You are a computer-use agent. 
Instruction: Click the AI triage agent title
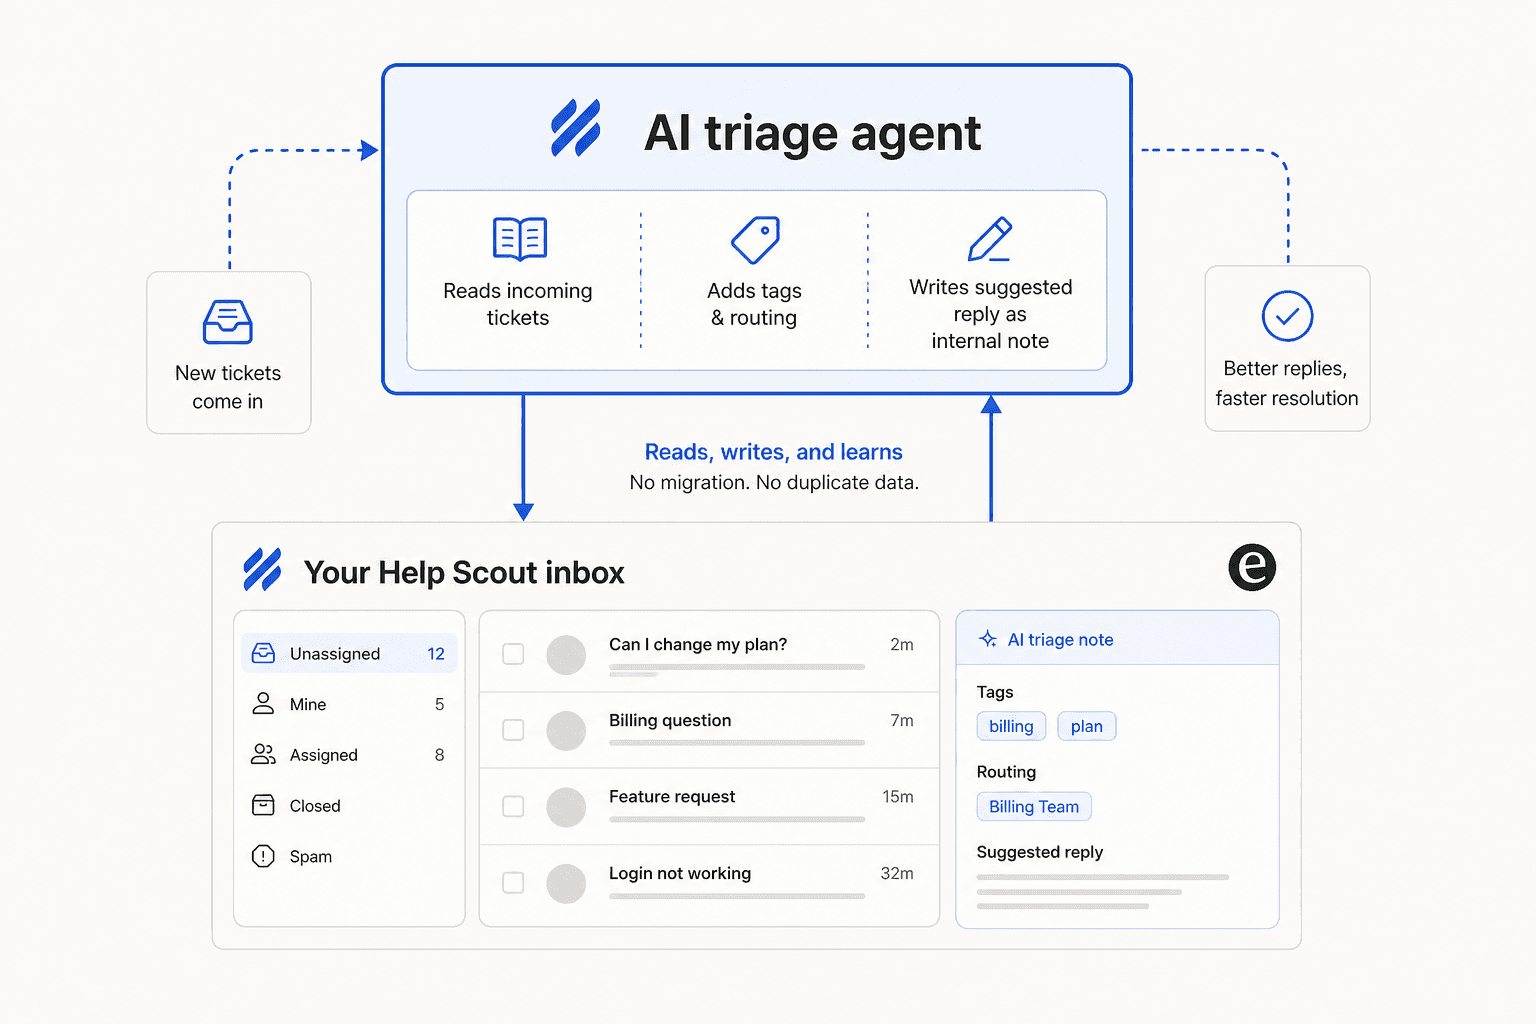813,133
